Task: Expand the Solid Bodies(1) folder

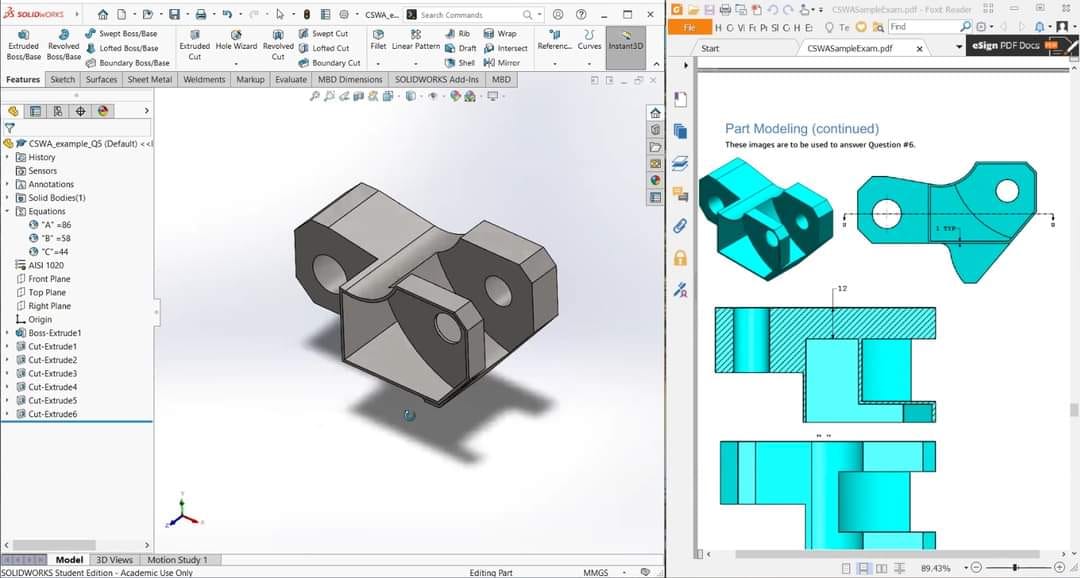Action: click(x=8, y=198)
